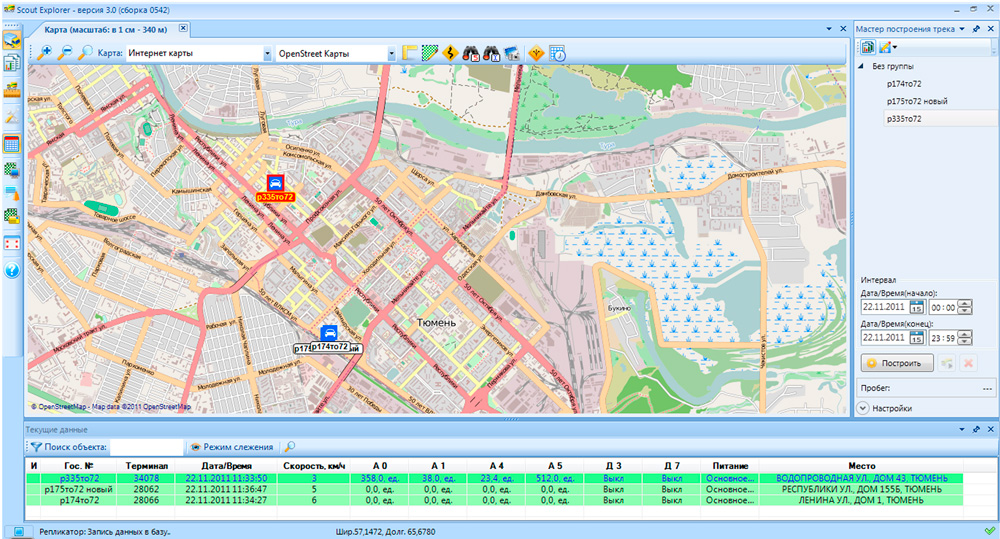Sort by the Терминал column header

point(147,466)
